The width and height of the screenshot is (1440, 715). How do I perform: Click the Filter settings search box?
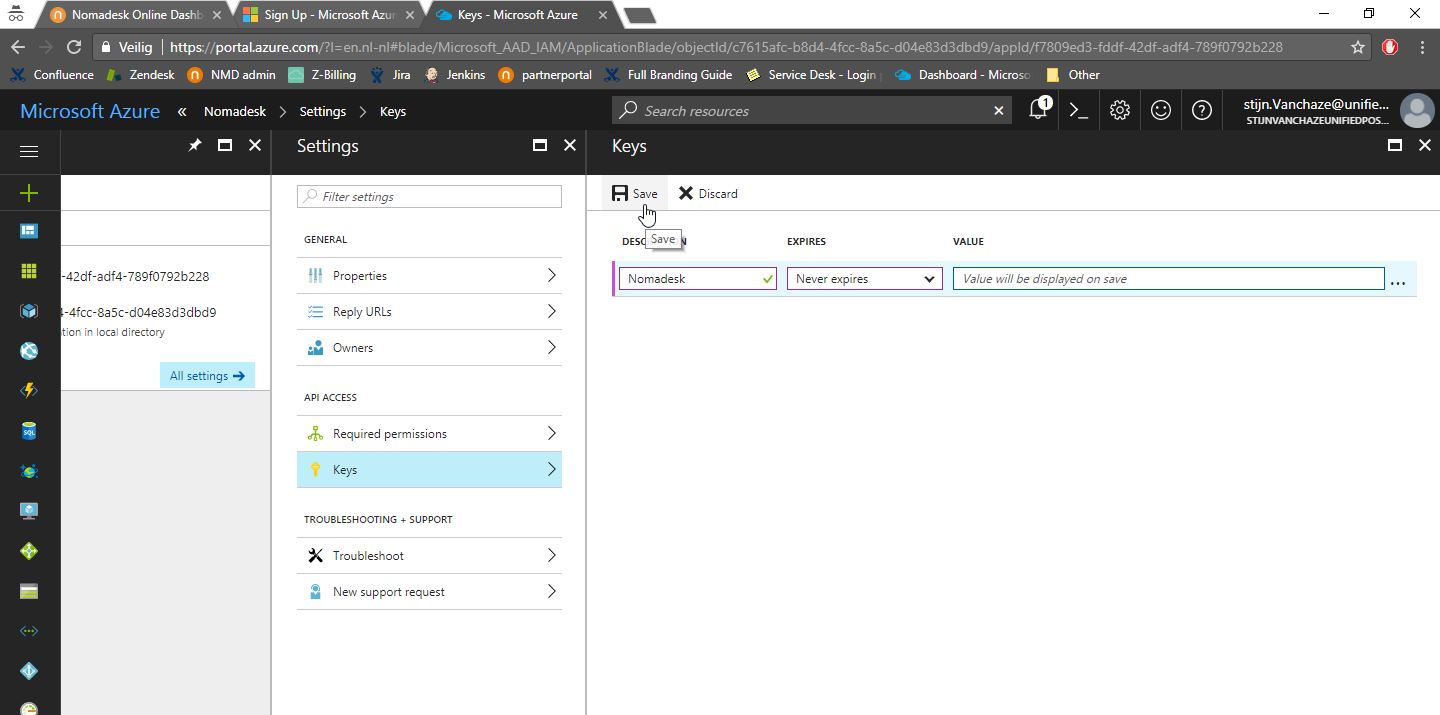tap(429, 197)
